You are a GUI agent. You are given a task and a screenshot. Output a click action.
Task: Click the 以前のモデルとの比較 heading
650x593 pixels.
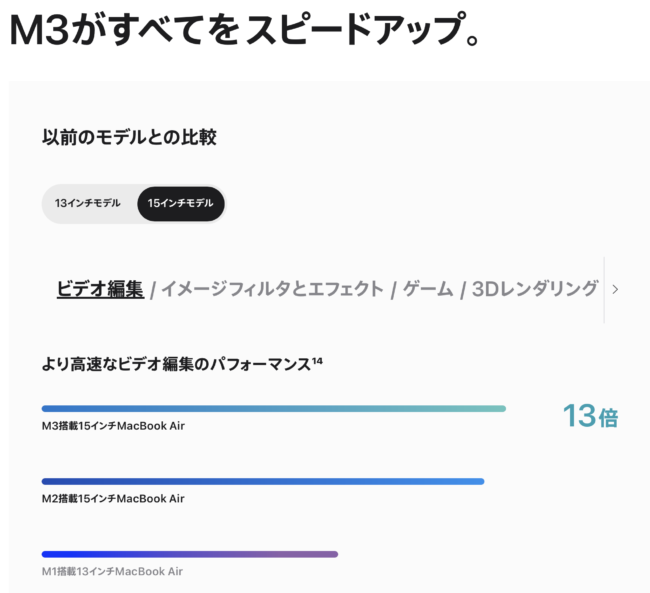[x=129, y=137]
